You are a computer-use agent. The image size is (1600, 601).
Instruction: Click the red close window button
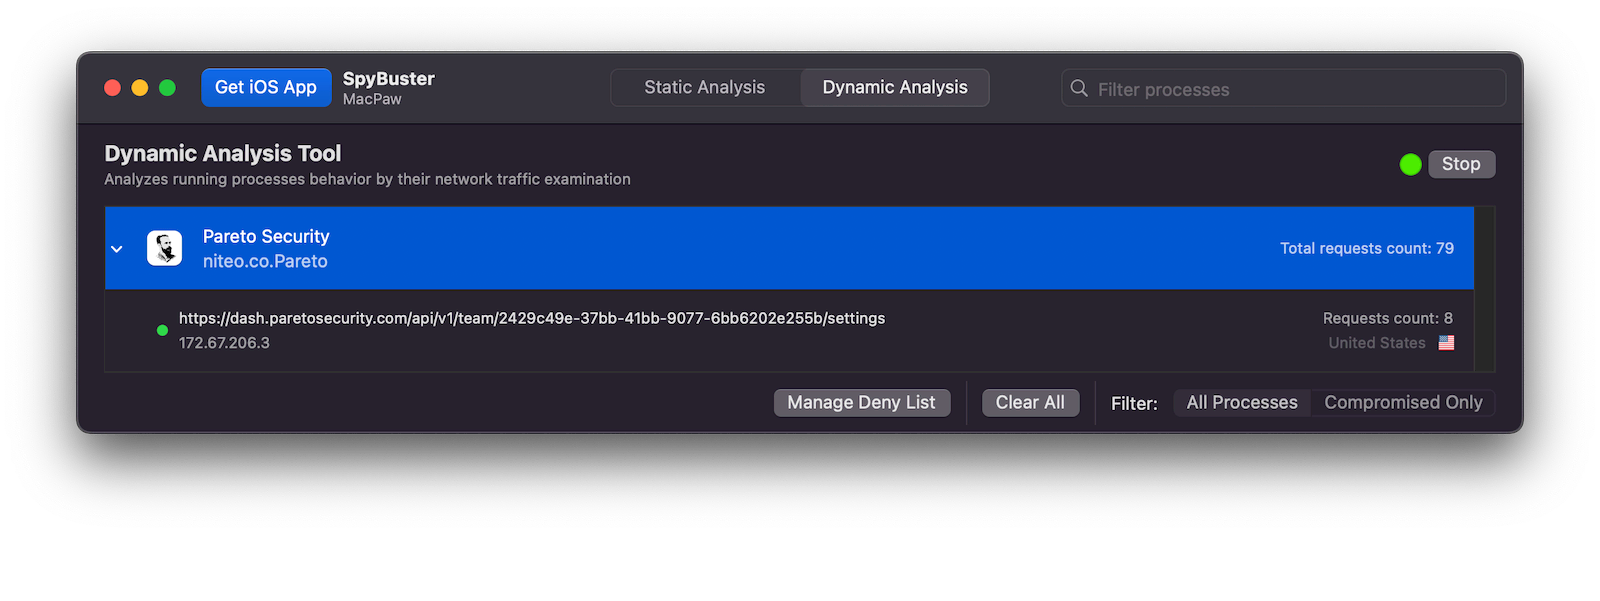tap(112, 88)
